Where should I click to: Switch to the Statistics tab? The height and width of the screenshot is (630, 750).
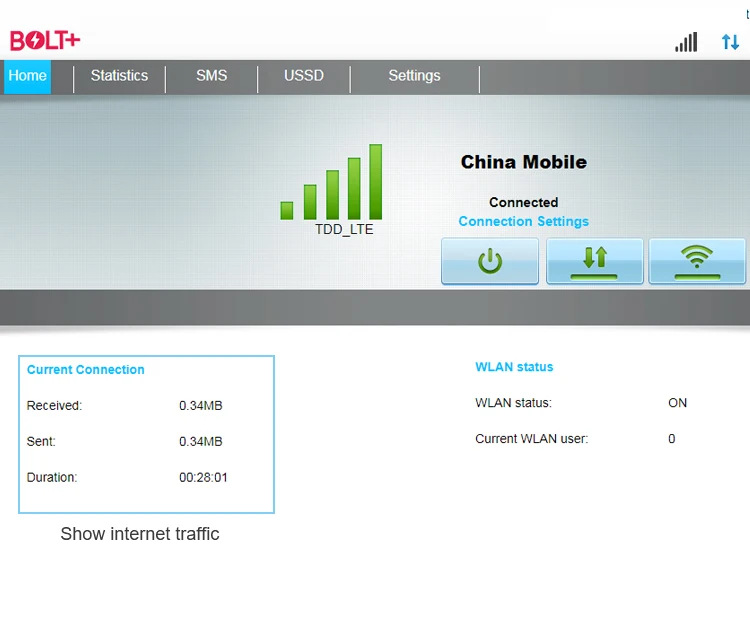tap(119, 76)
